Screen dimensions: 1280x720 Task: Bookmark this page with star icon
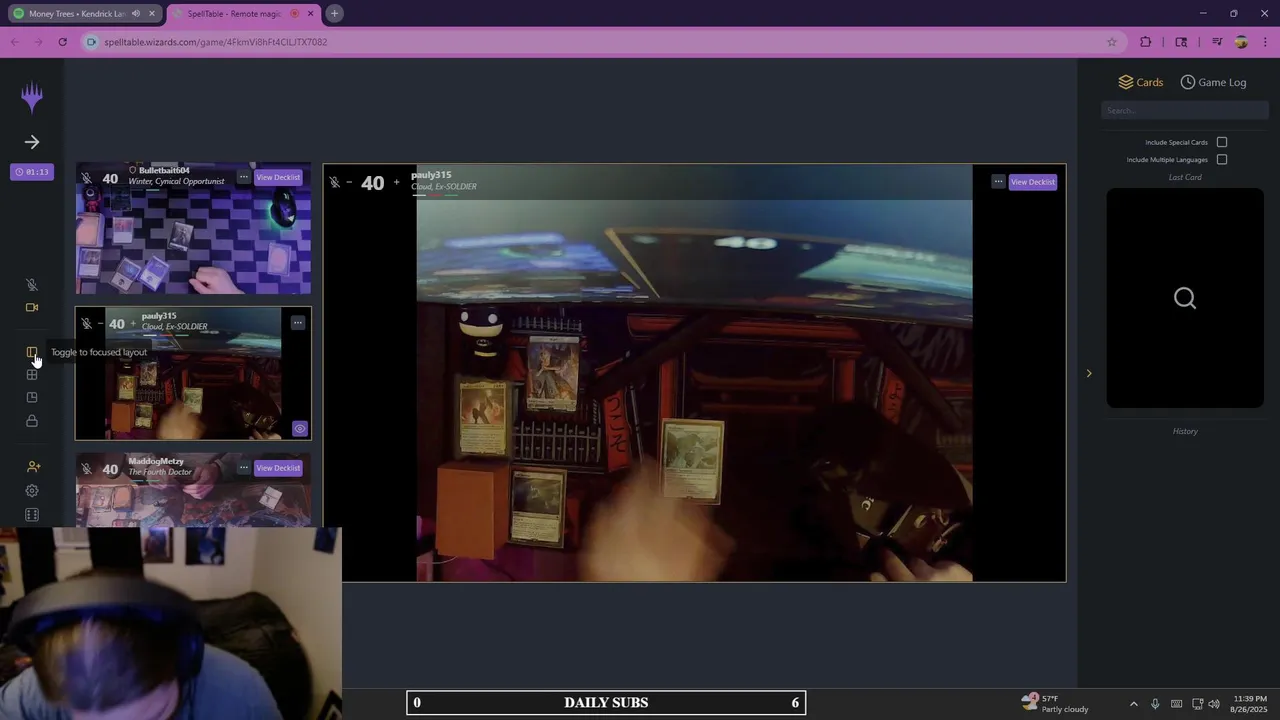point(1111,42)
